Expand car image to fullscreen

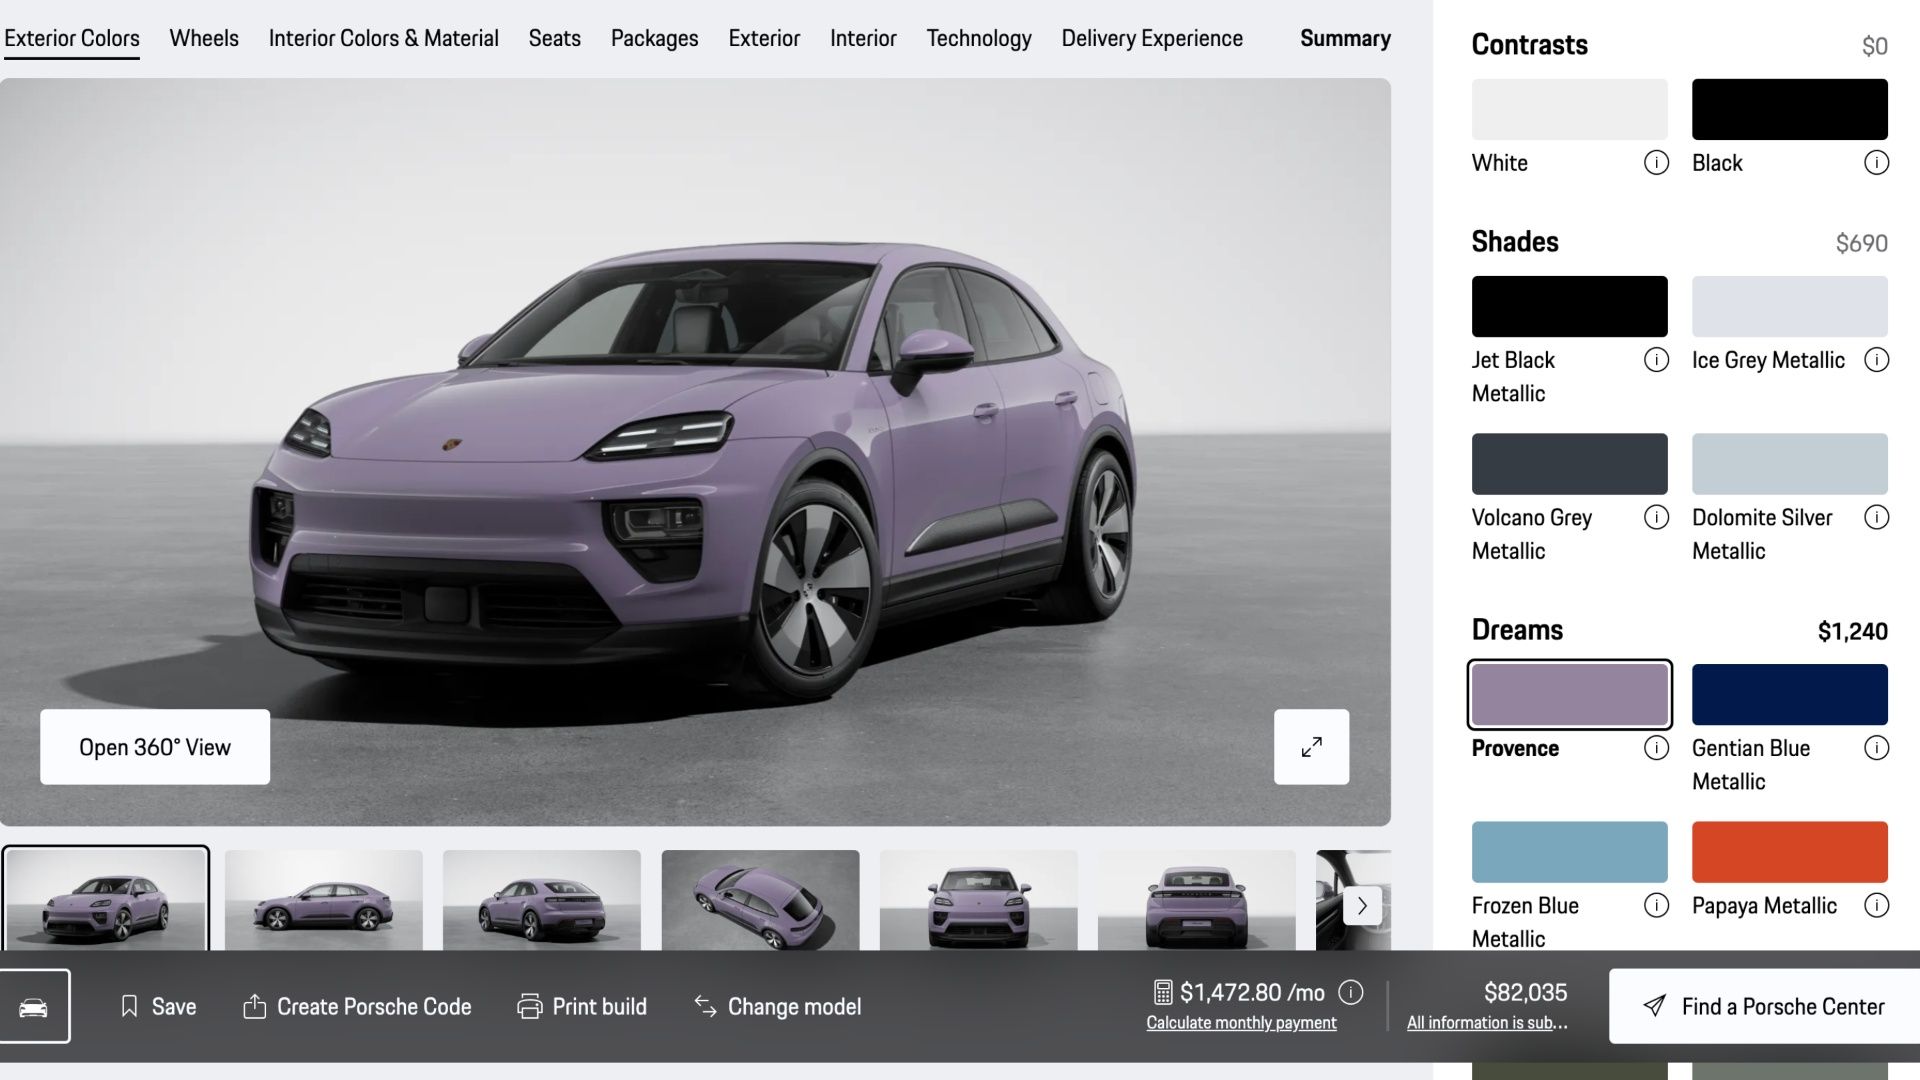tap(1311, 747)
